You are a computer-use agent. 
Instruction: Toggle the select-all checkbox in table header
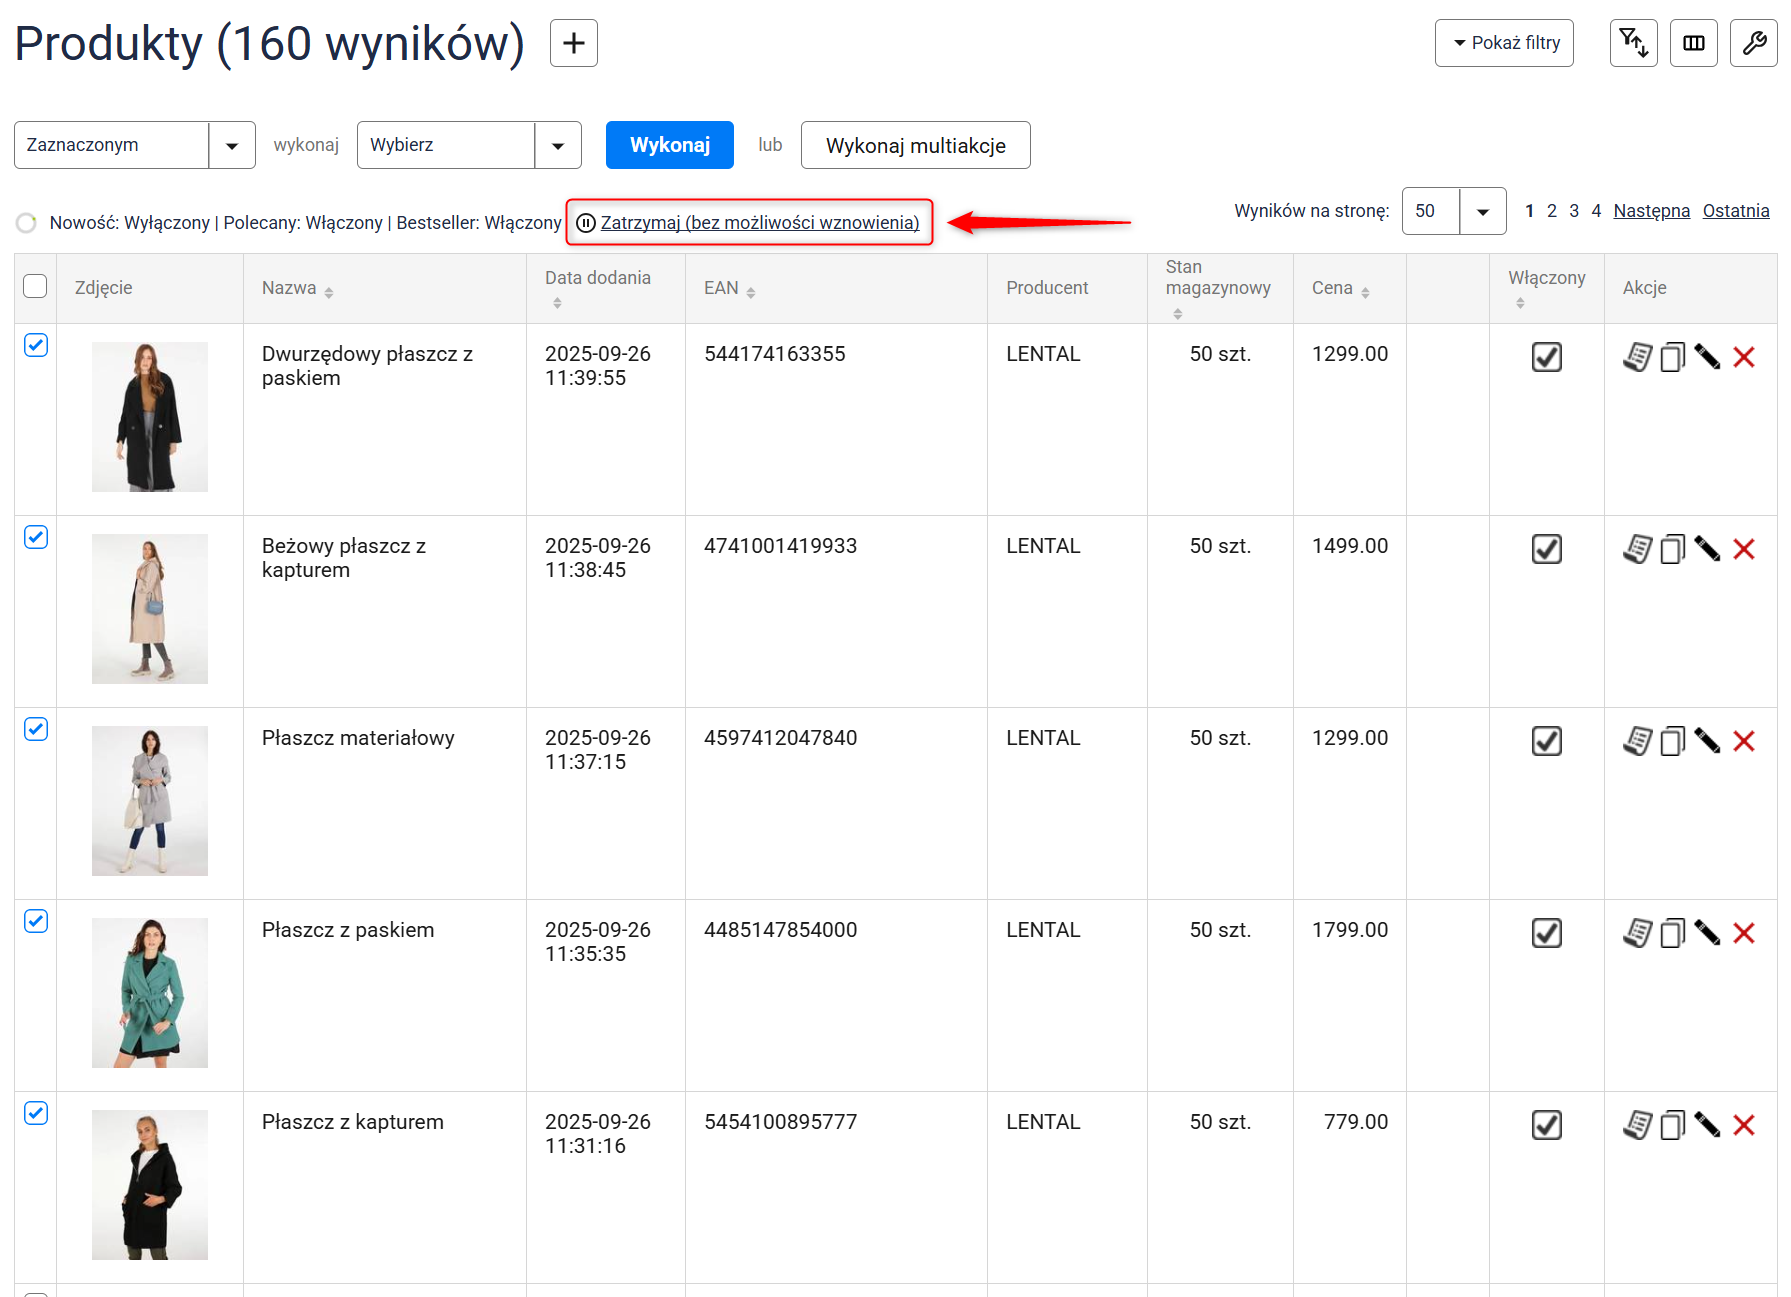pos(35,287)
